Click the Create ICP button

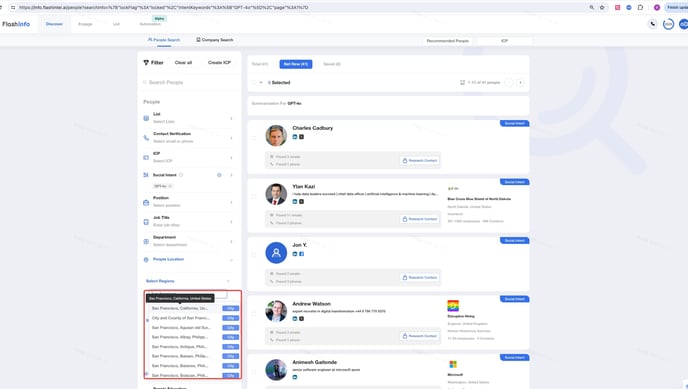click(219, 63)
